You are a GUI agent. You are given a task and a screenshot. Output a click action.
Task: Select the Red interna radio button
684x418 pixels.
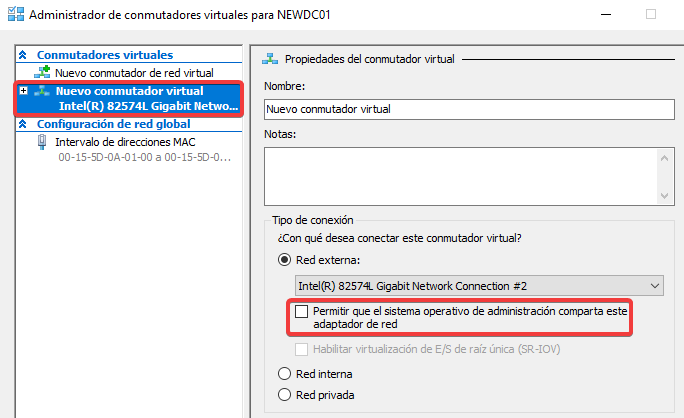(284, 374)
